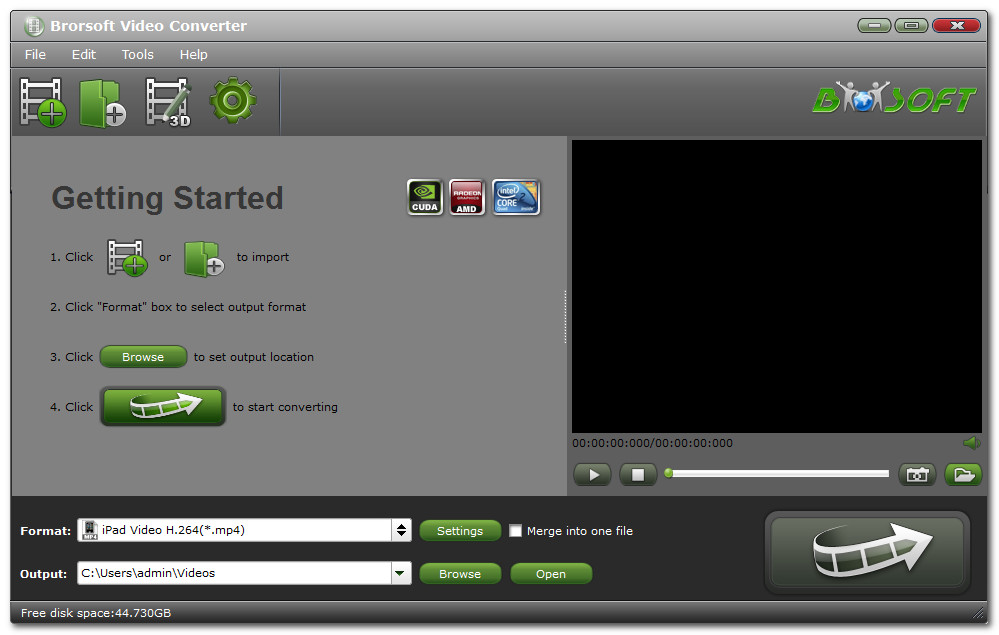Expand the Output path dropdown arrow

(x=400, y=573)
